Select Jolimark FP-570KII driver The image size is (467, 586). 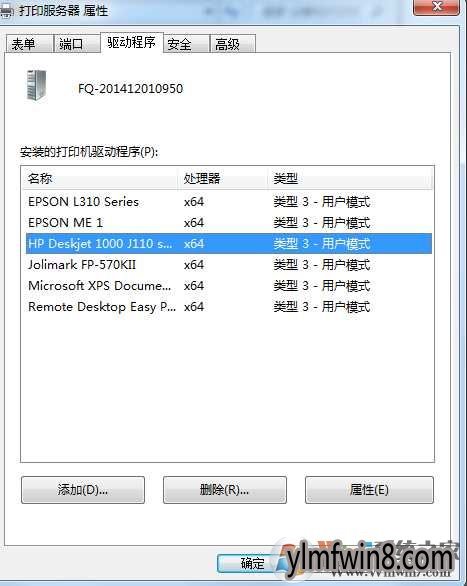(229, 265)
